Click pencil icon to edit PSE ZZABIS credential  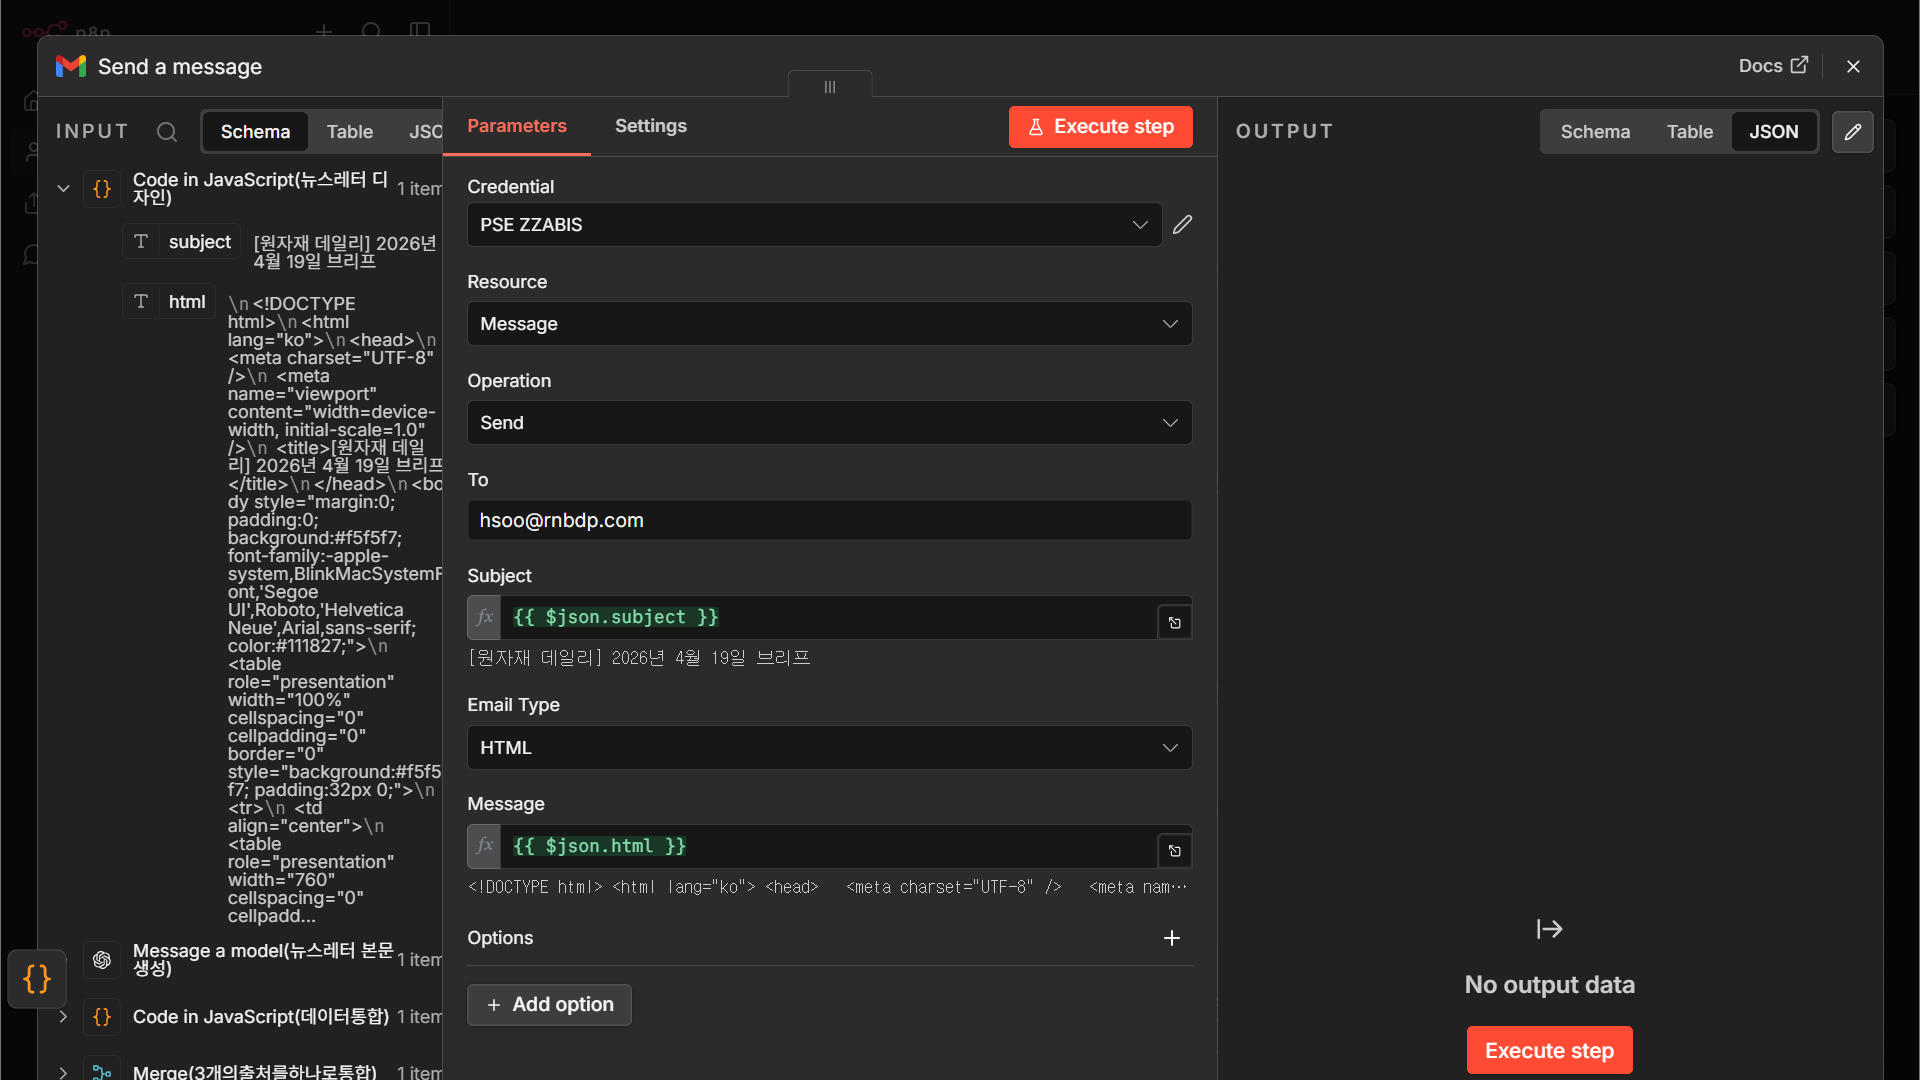[1182, 225]
